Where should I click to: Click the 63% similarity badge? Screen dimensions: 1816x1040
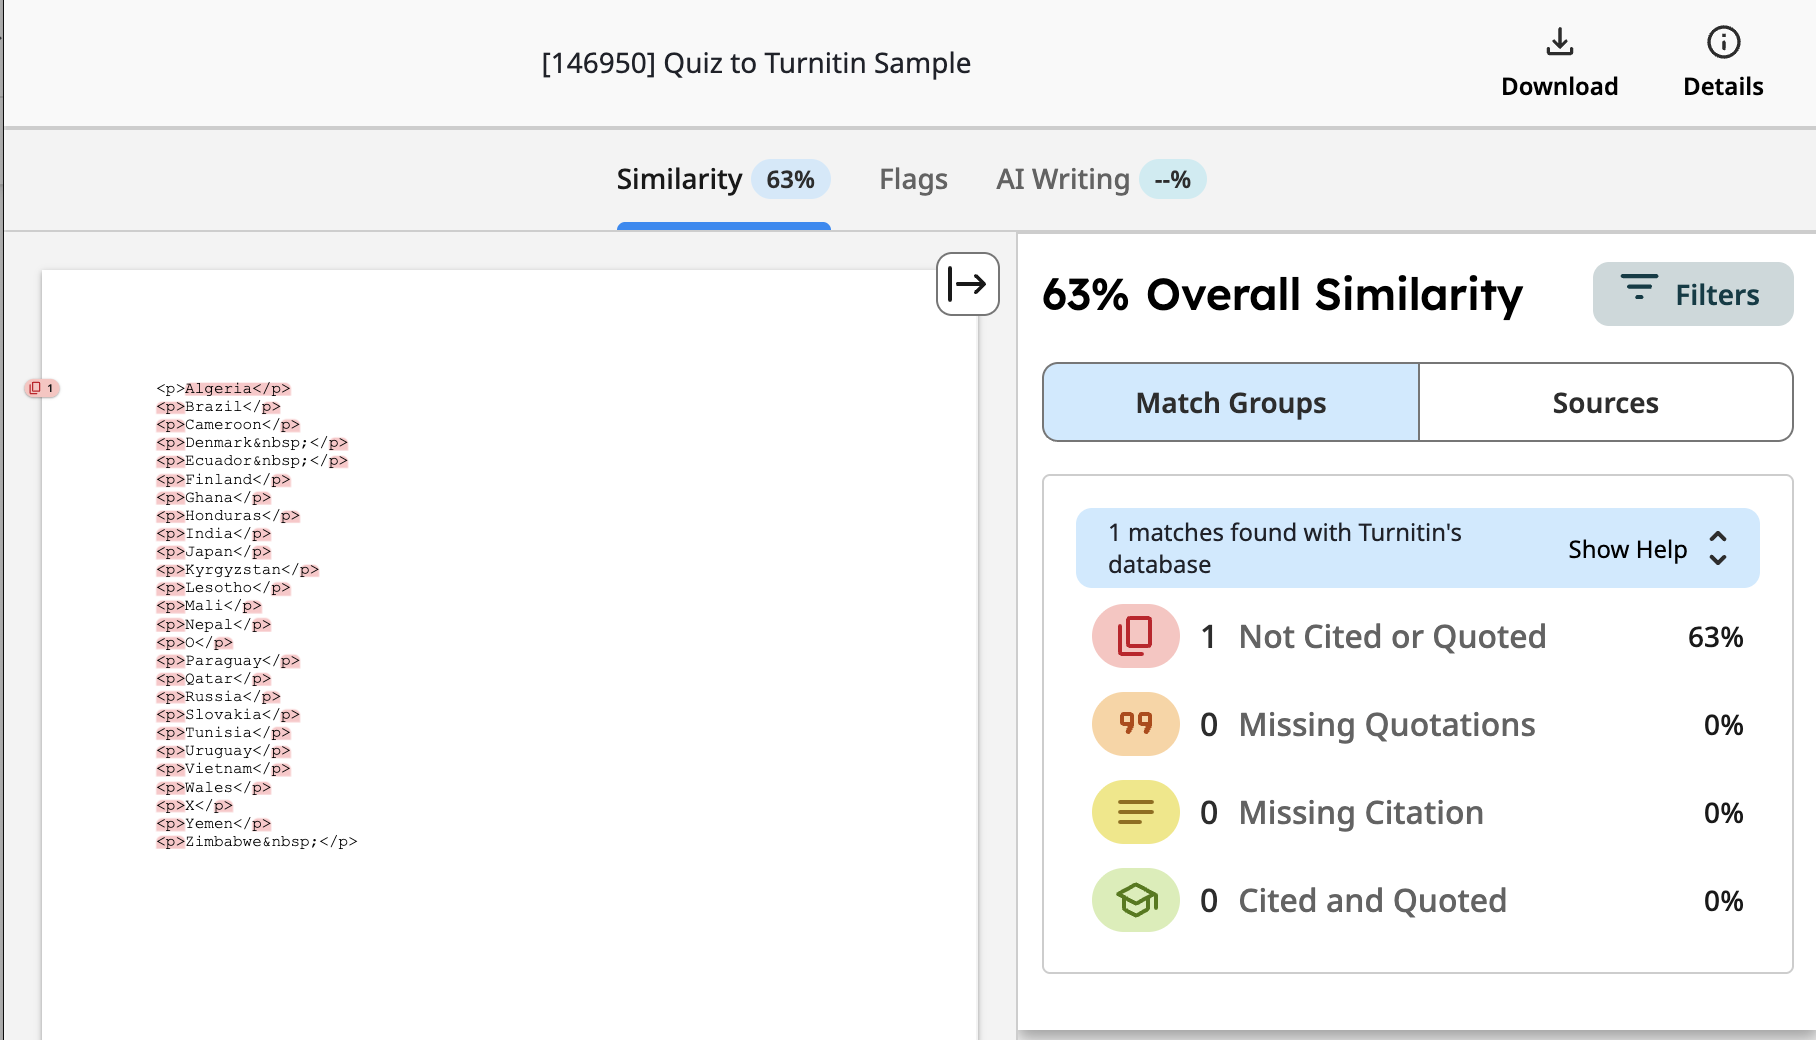click(790, 179)
